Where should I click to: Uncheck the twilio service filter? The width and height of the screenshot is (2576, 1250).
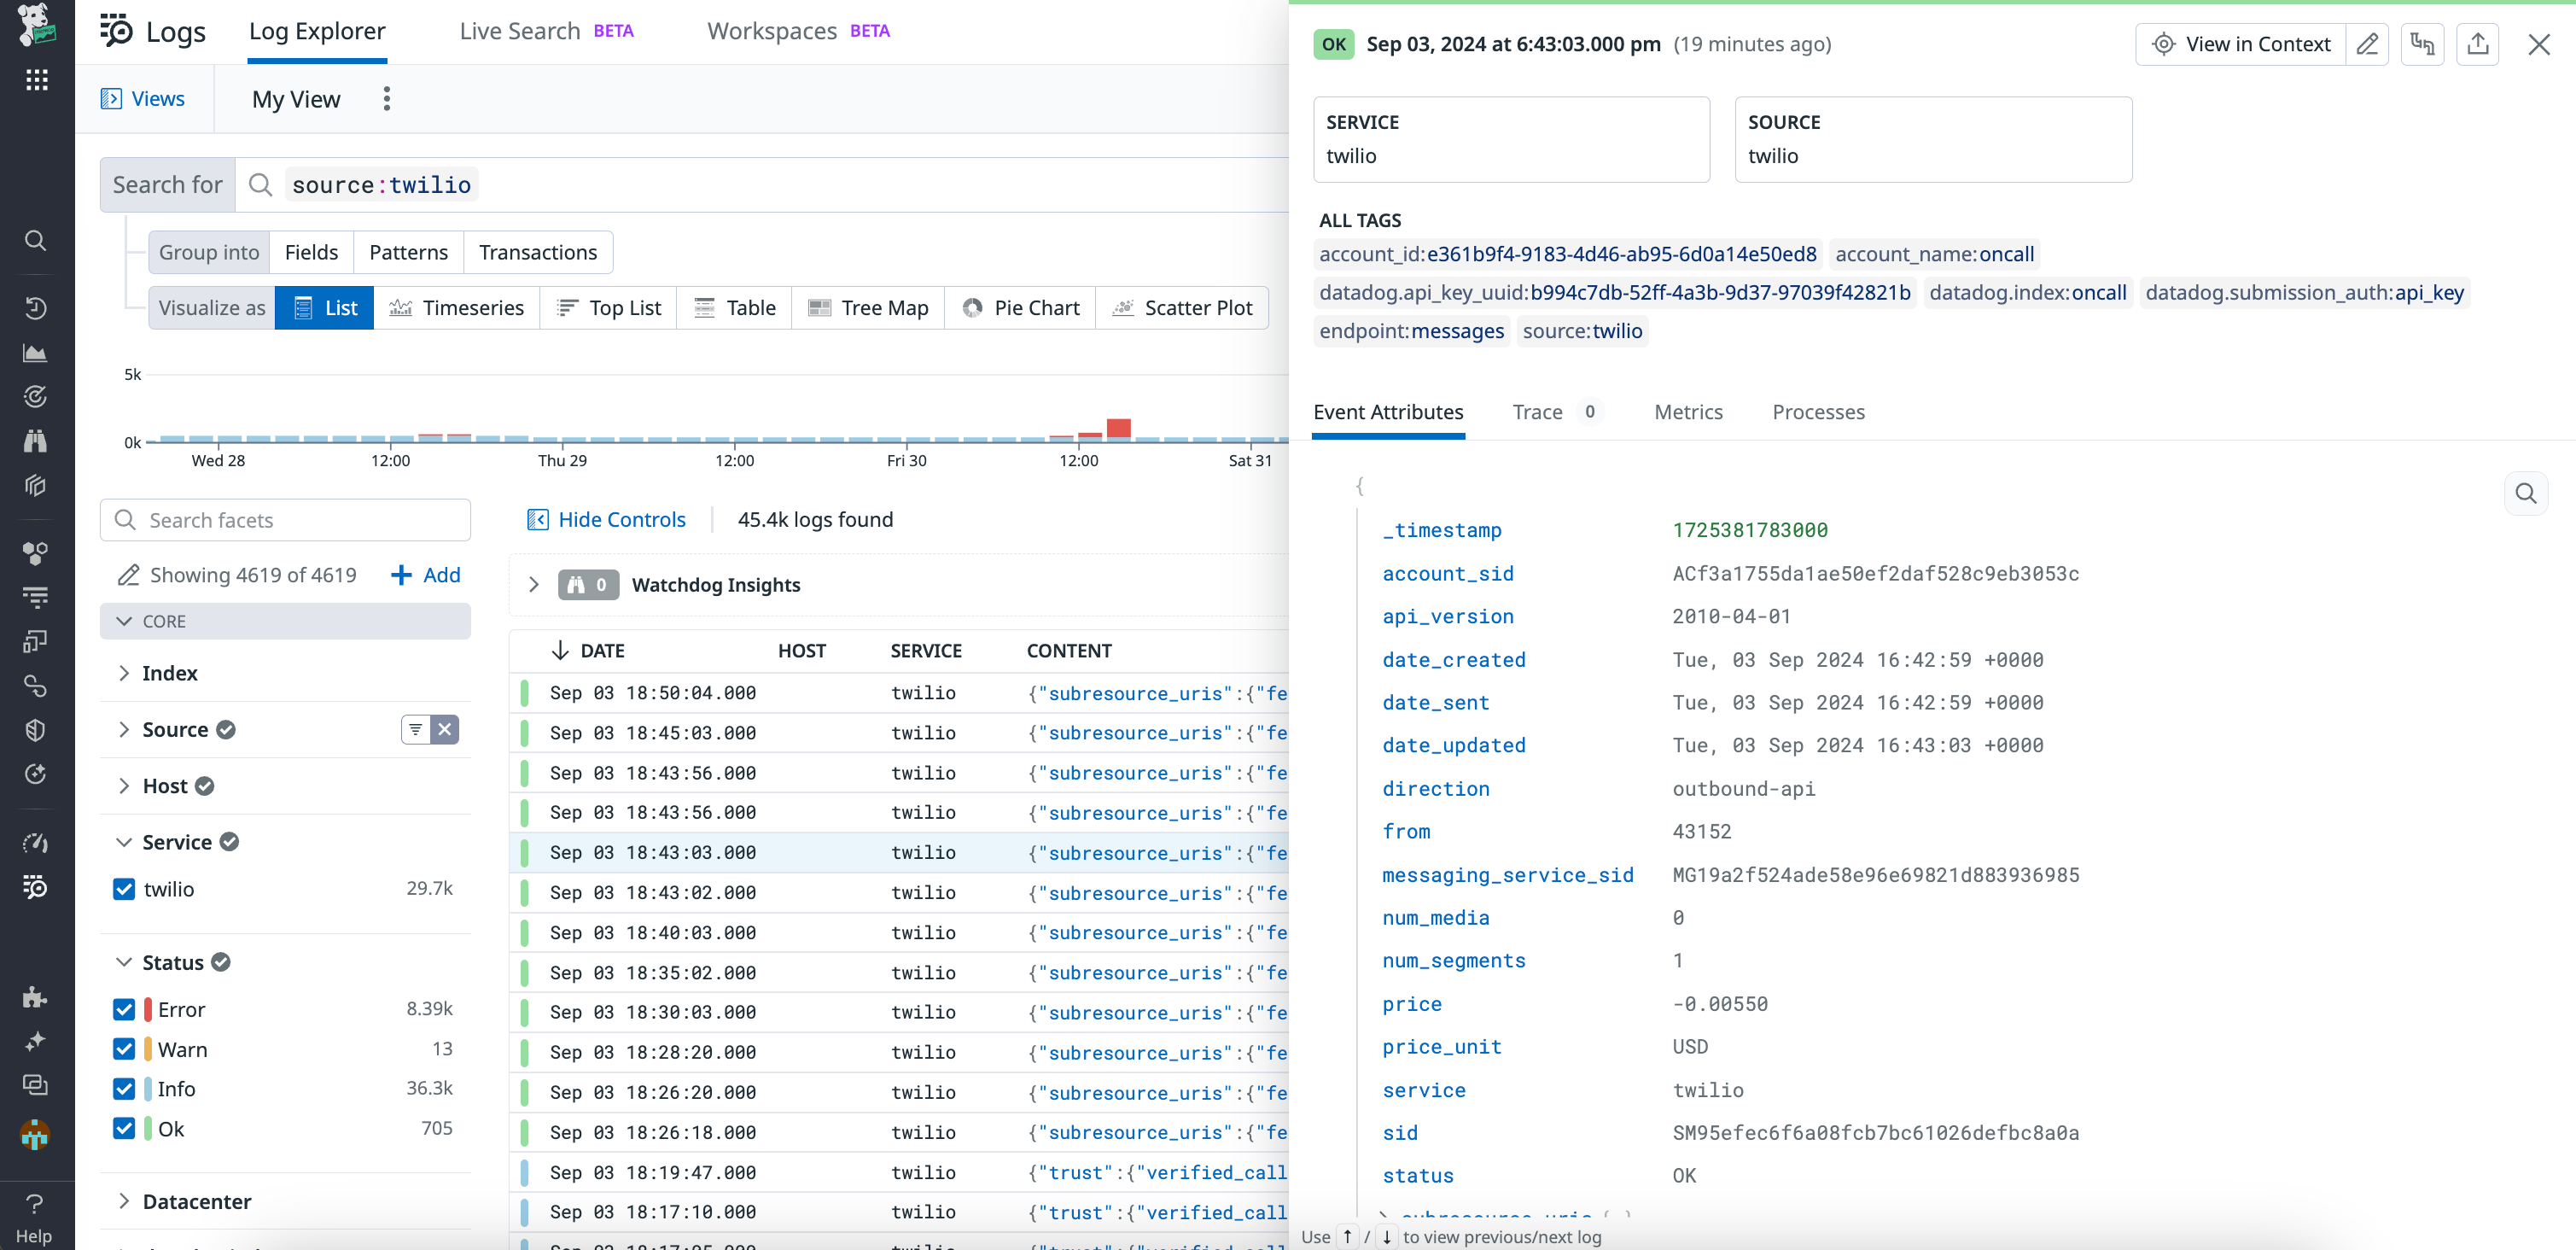point(124,889)
